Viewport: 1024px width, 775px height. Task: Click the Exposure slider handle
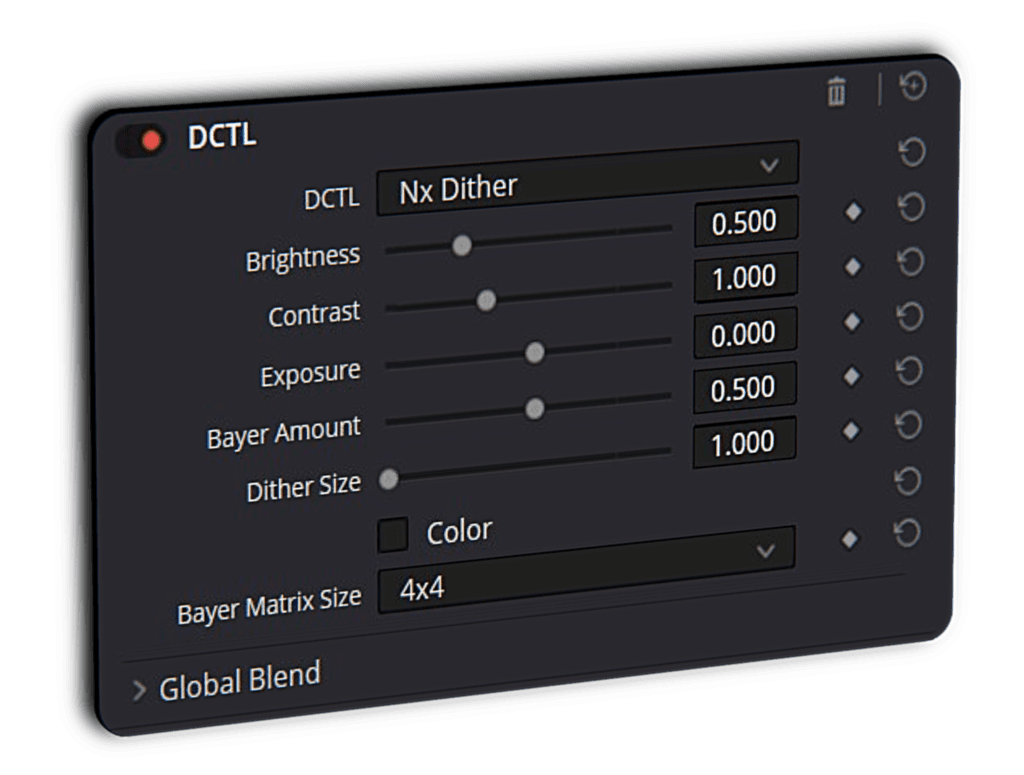pyautogui.click(x=535, y=353)
